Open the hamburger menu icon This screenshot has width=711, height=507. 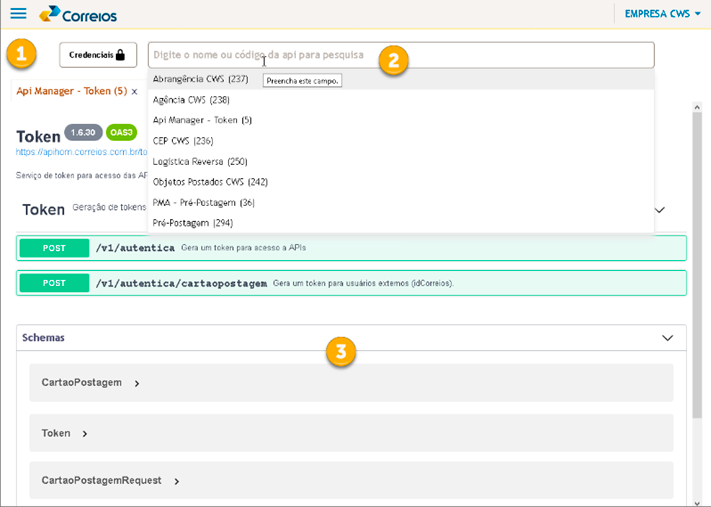[x=18, y=13]
